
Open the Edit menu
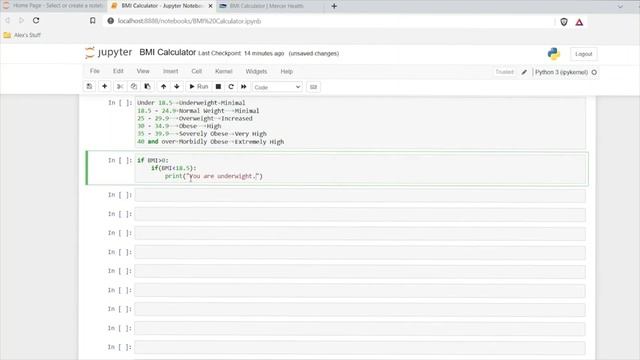tap(118, 71)
